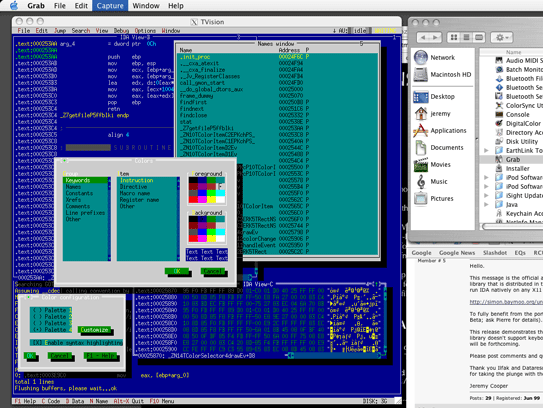Select Palette 4 radio button
Viewport: 543px width, 408px height.
pyautogui.click(x=51, y=330)
